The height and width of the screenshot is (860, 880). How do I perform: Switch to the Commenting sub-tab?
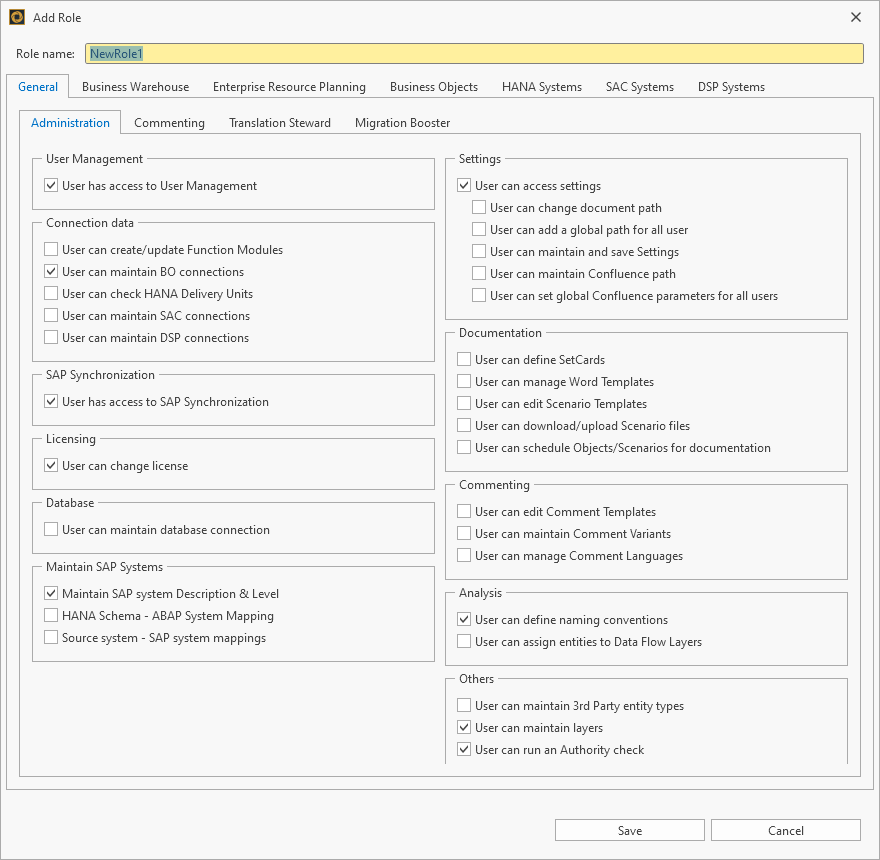[169, 123]
